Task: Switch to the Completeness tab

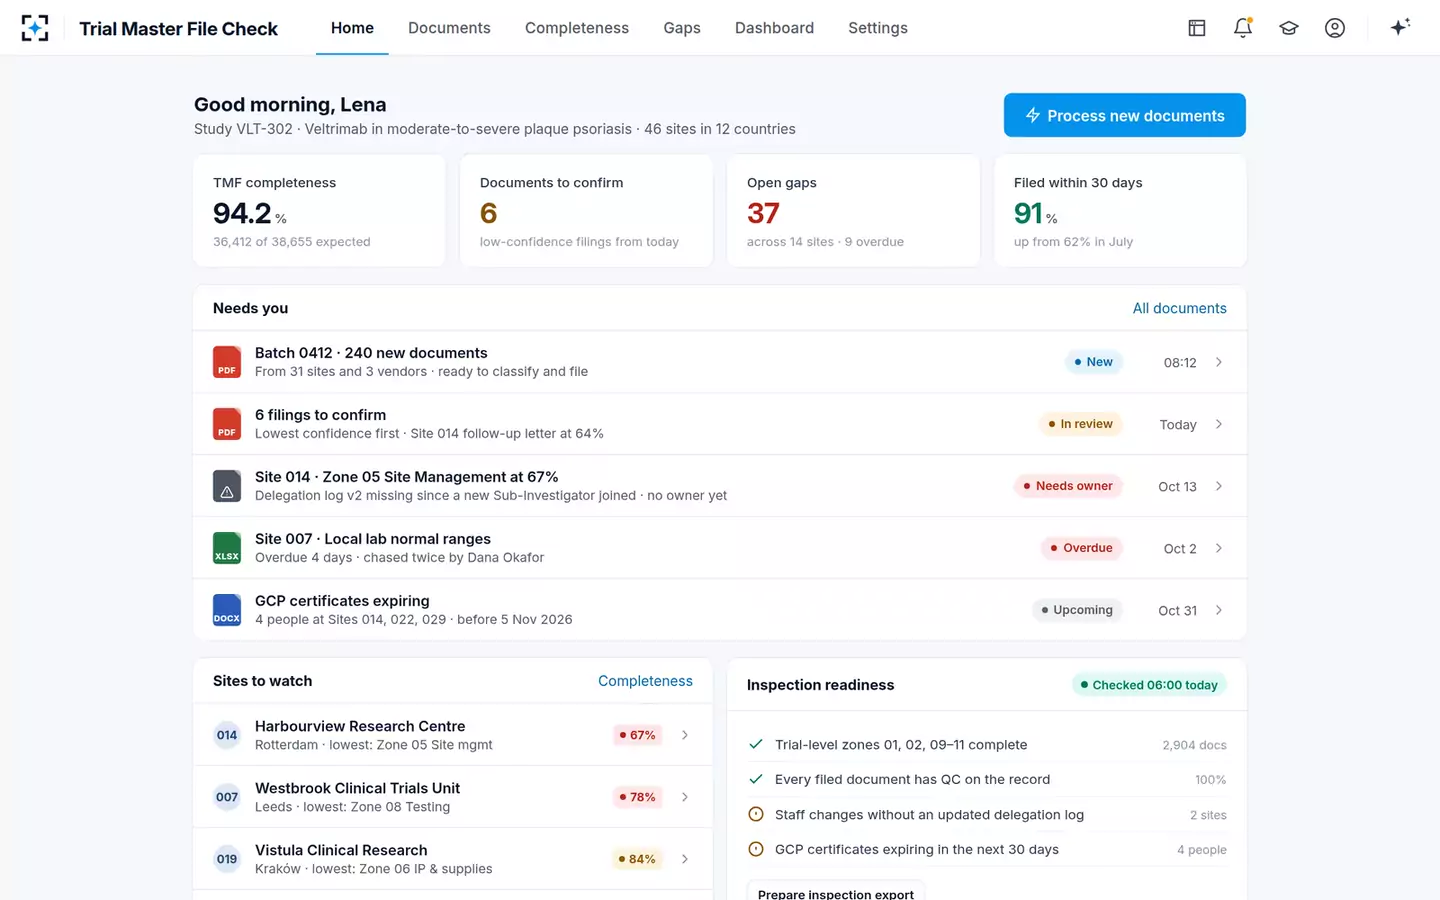Action: (x=577, y=28)
